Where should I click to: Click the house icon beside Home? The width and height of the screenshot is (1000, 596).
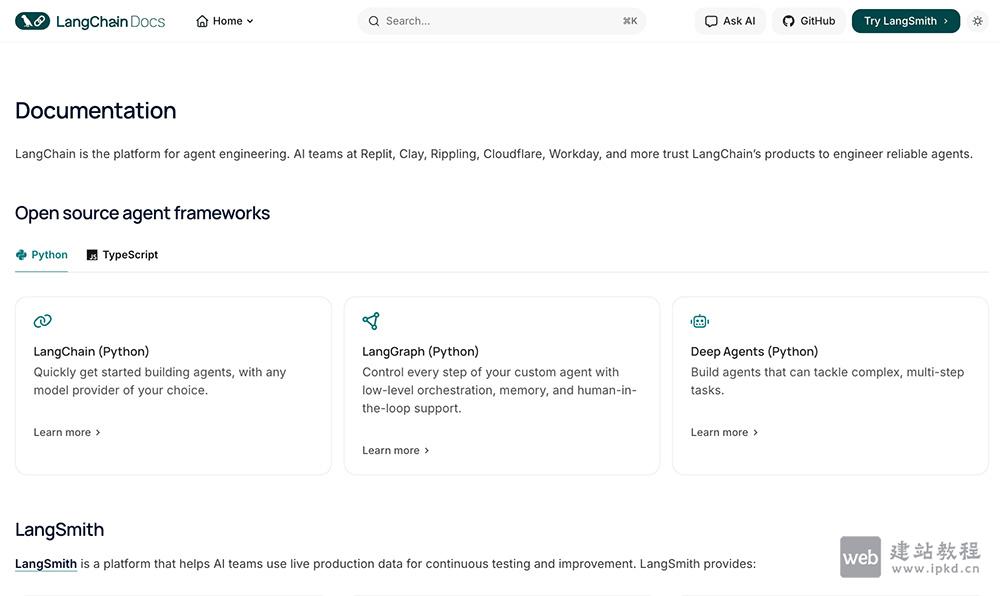pyautogui.click(x=203, y=21)
